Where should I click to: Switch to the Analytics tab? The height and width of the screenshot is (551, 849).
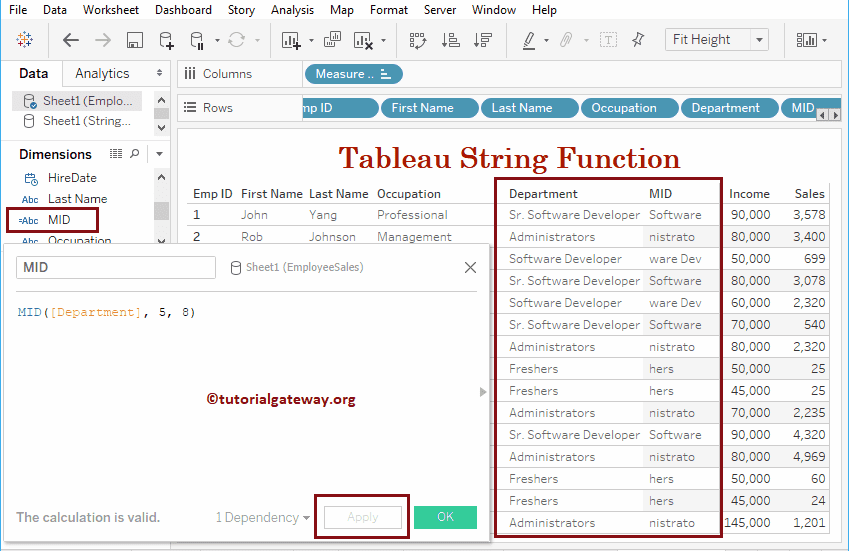pos(102,73)
